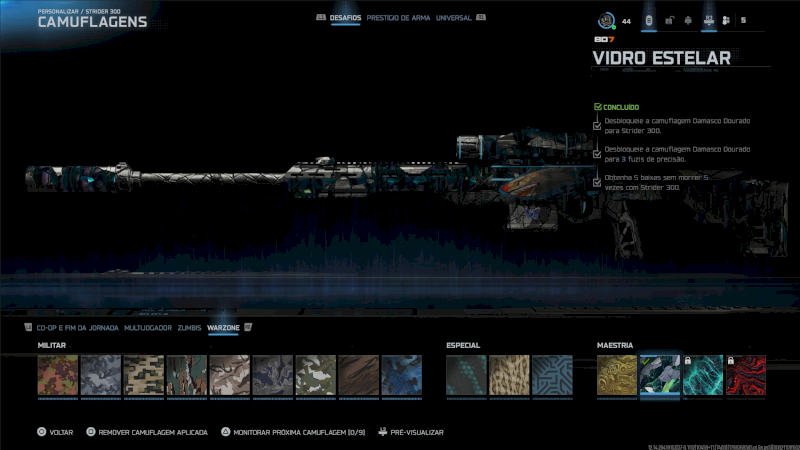Select the teal hexagon Especial camo
Viewport: 800px width, 450px height.
tap(466, 375)
